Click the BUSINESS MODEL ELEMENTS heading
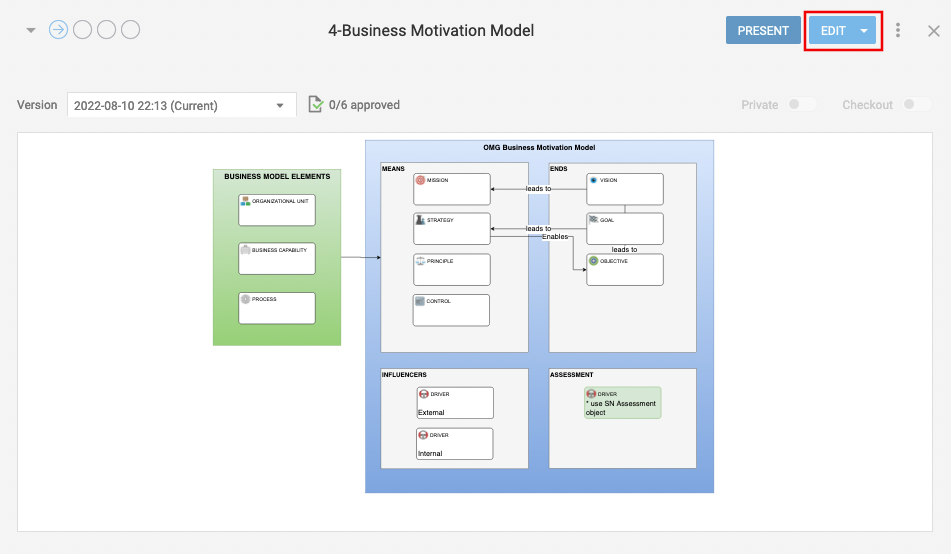951x554 pixels. click(277, 177)
